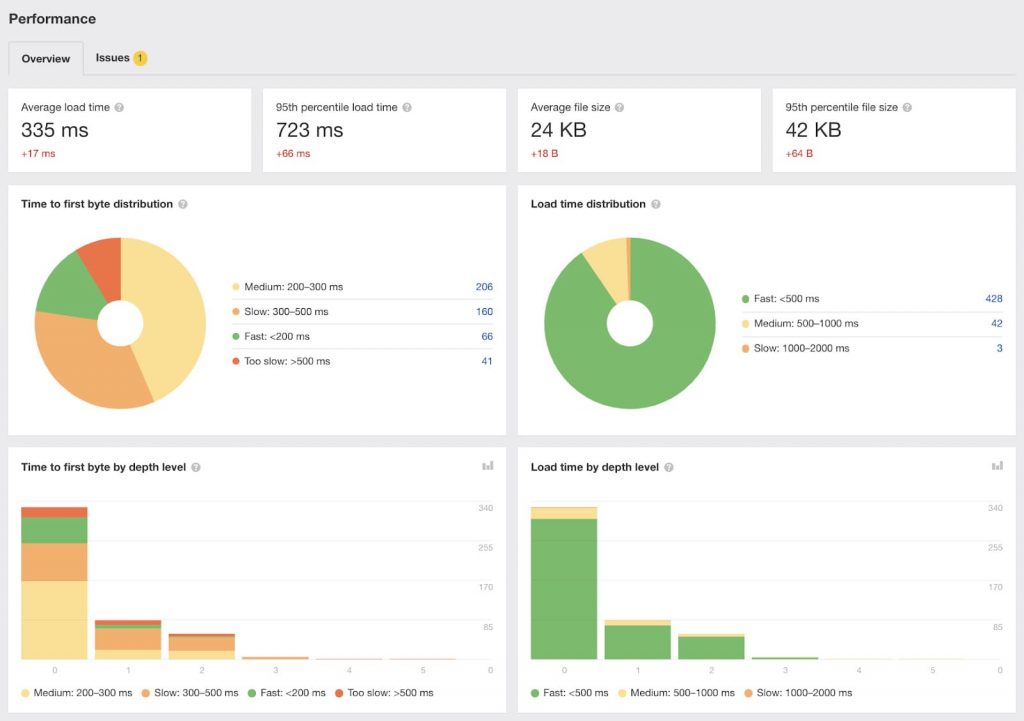Open help for Load time by depth level

coord(669,467)
